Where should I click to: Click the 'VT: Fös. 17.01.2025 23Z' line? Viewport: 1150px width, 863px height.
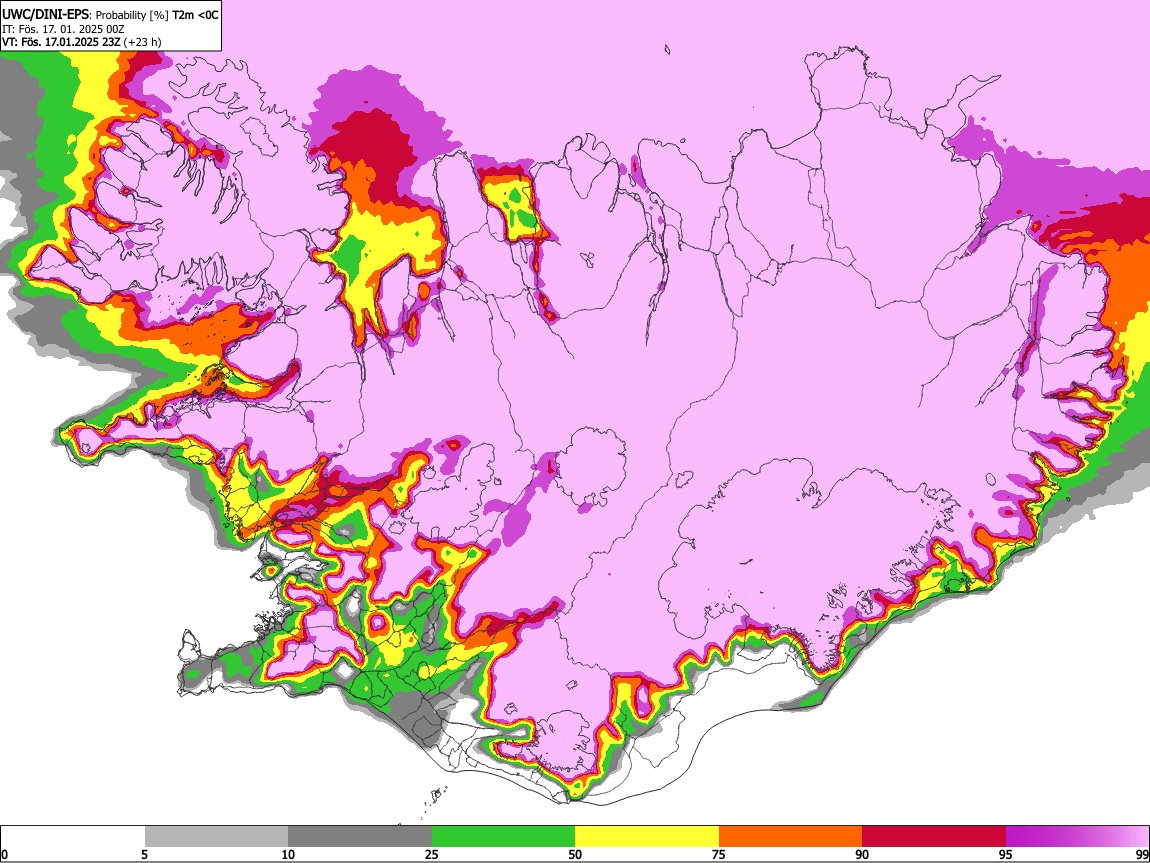62,42
